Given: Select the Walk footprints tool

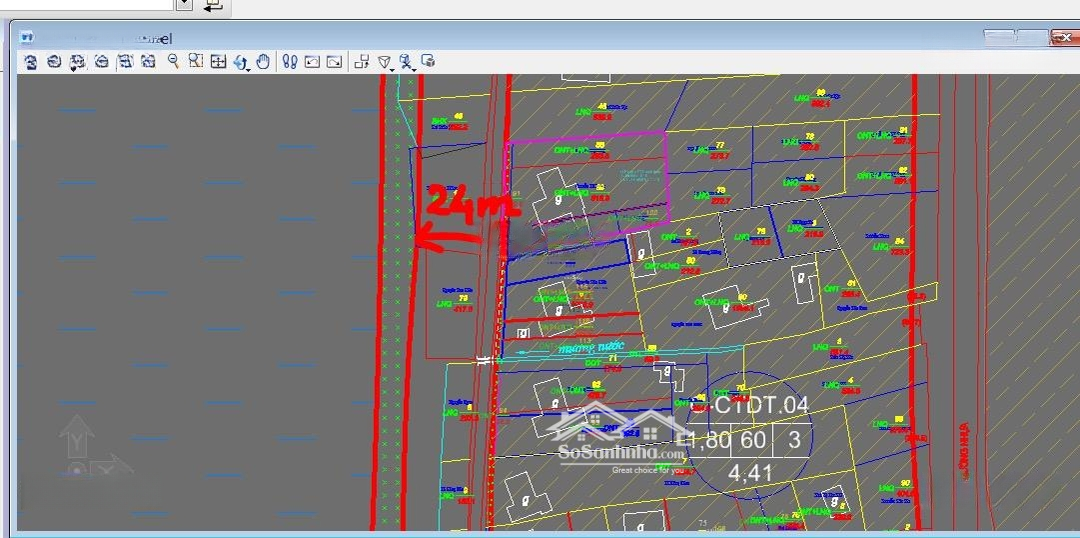Looking at the screenshot, I should click(289, 62).
